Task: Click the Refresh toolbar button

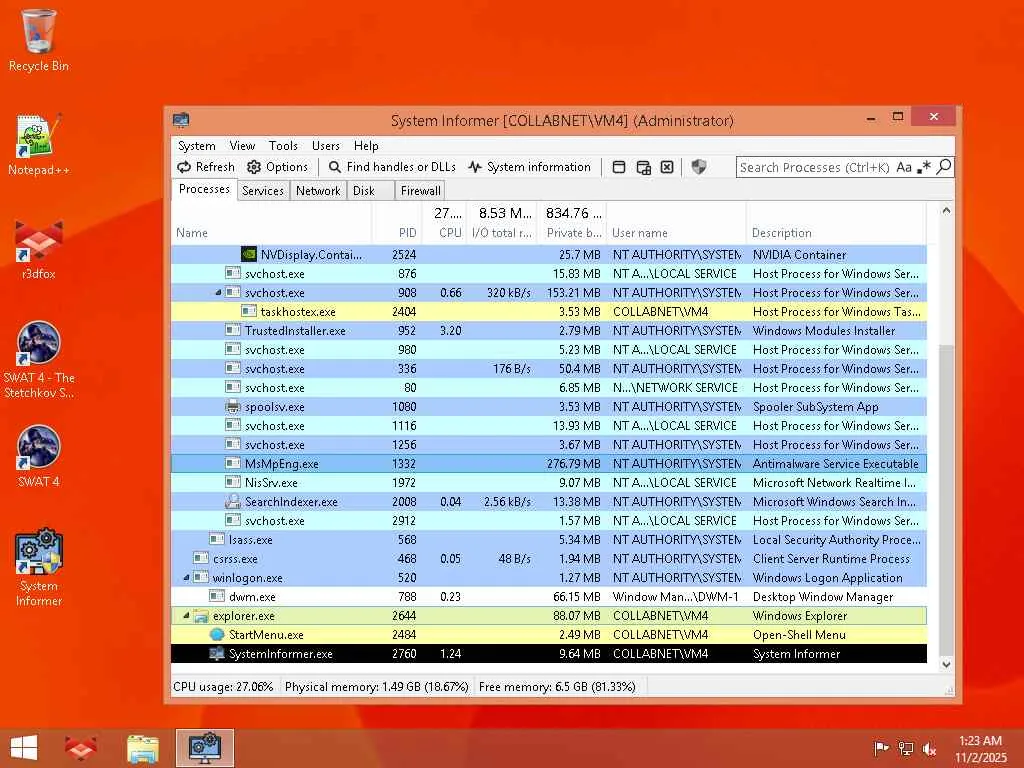Action: (x=206, y=167)
